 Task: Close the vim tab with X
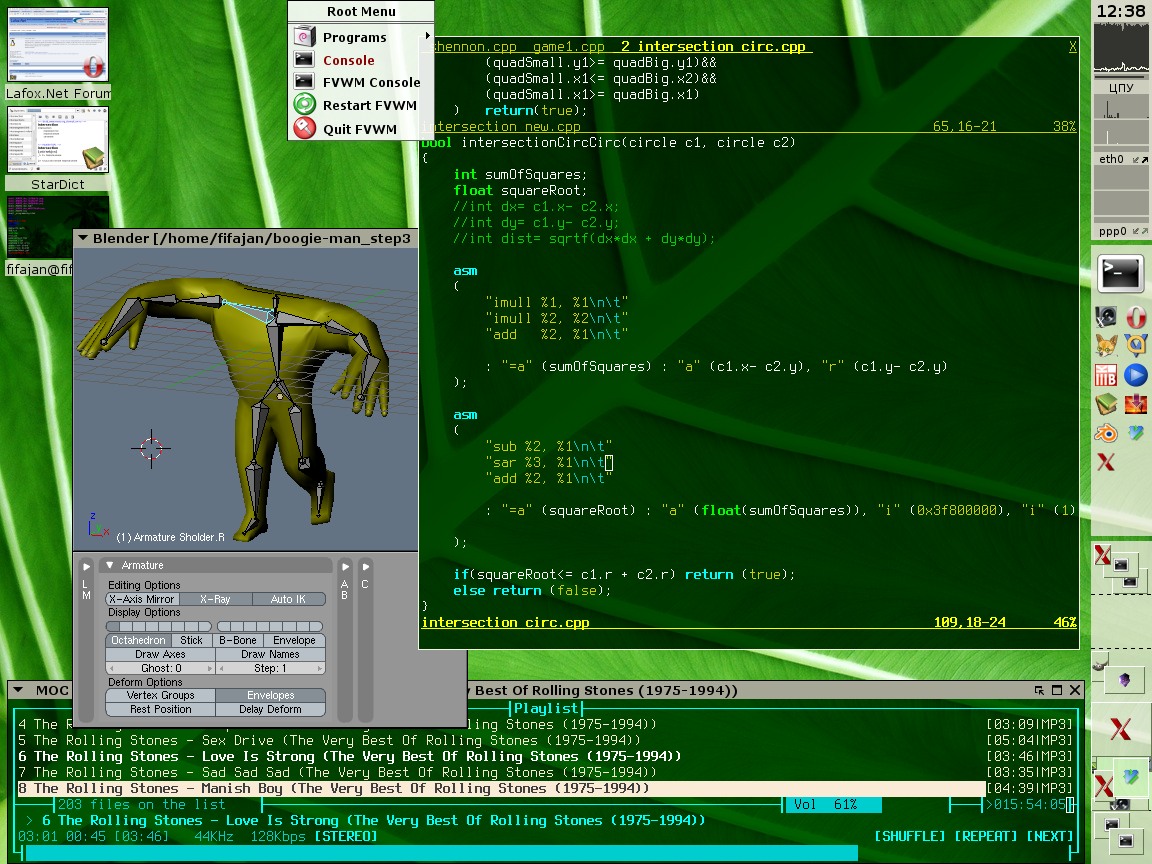1073,46
